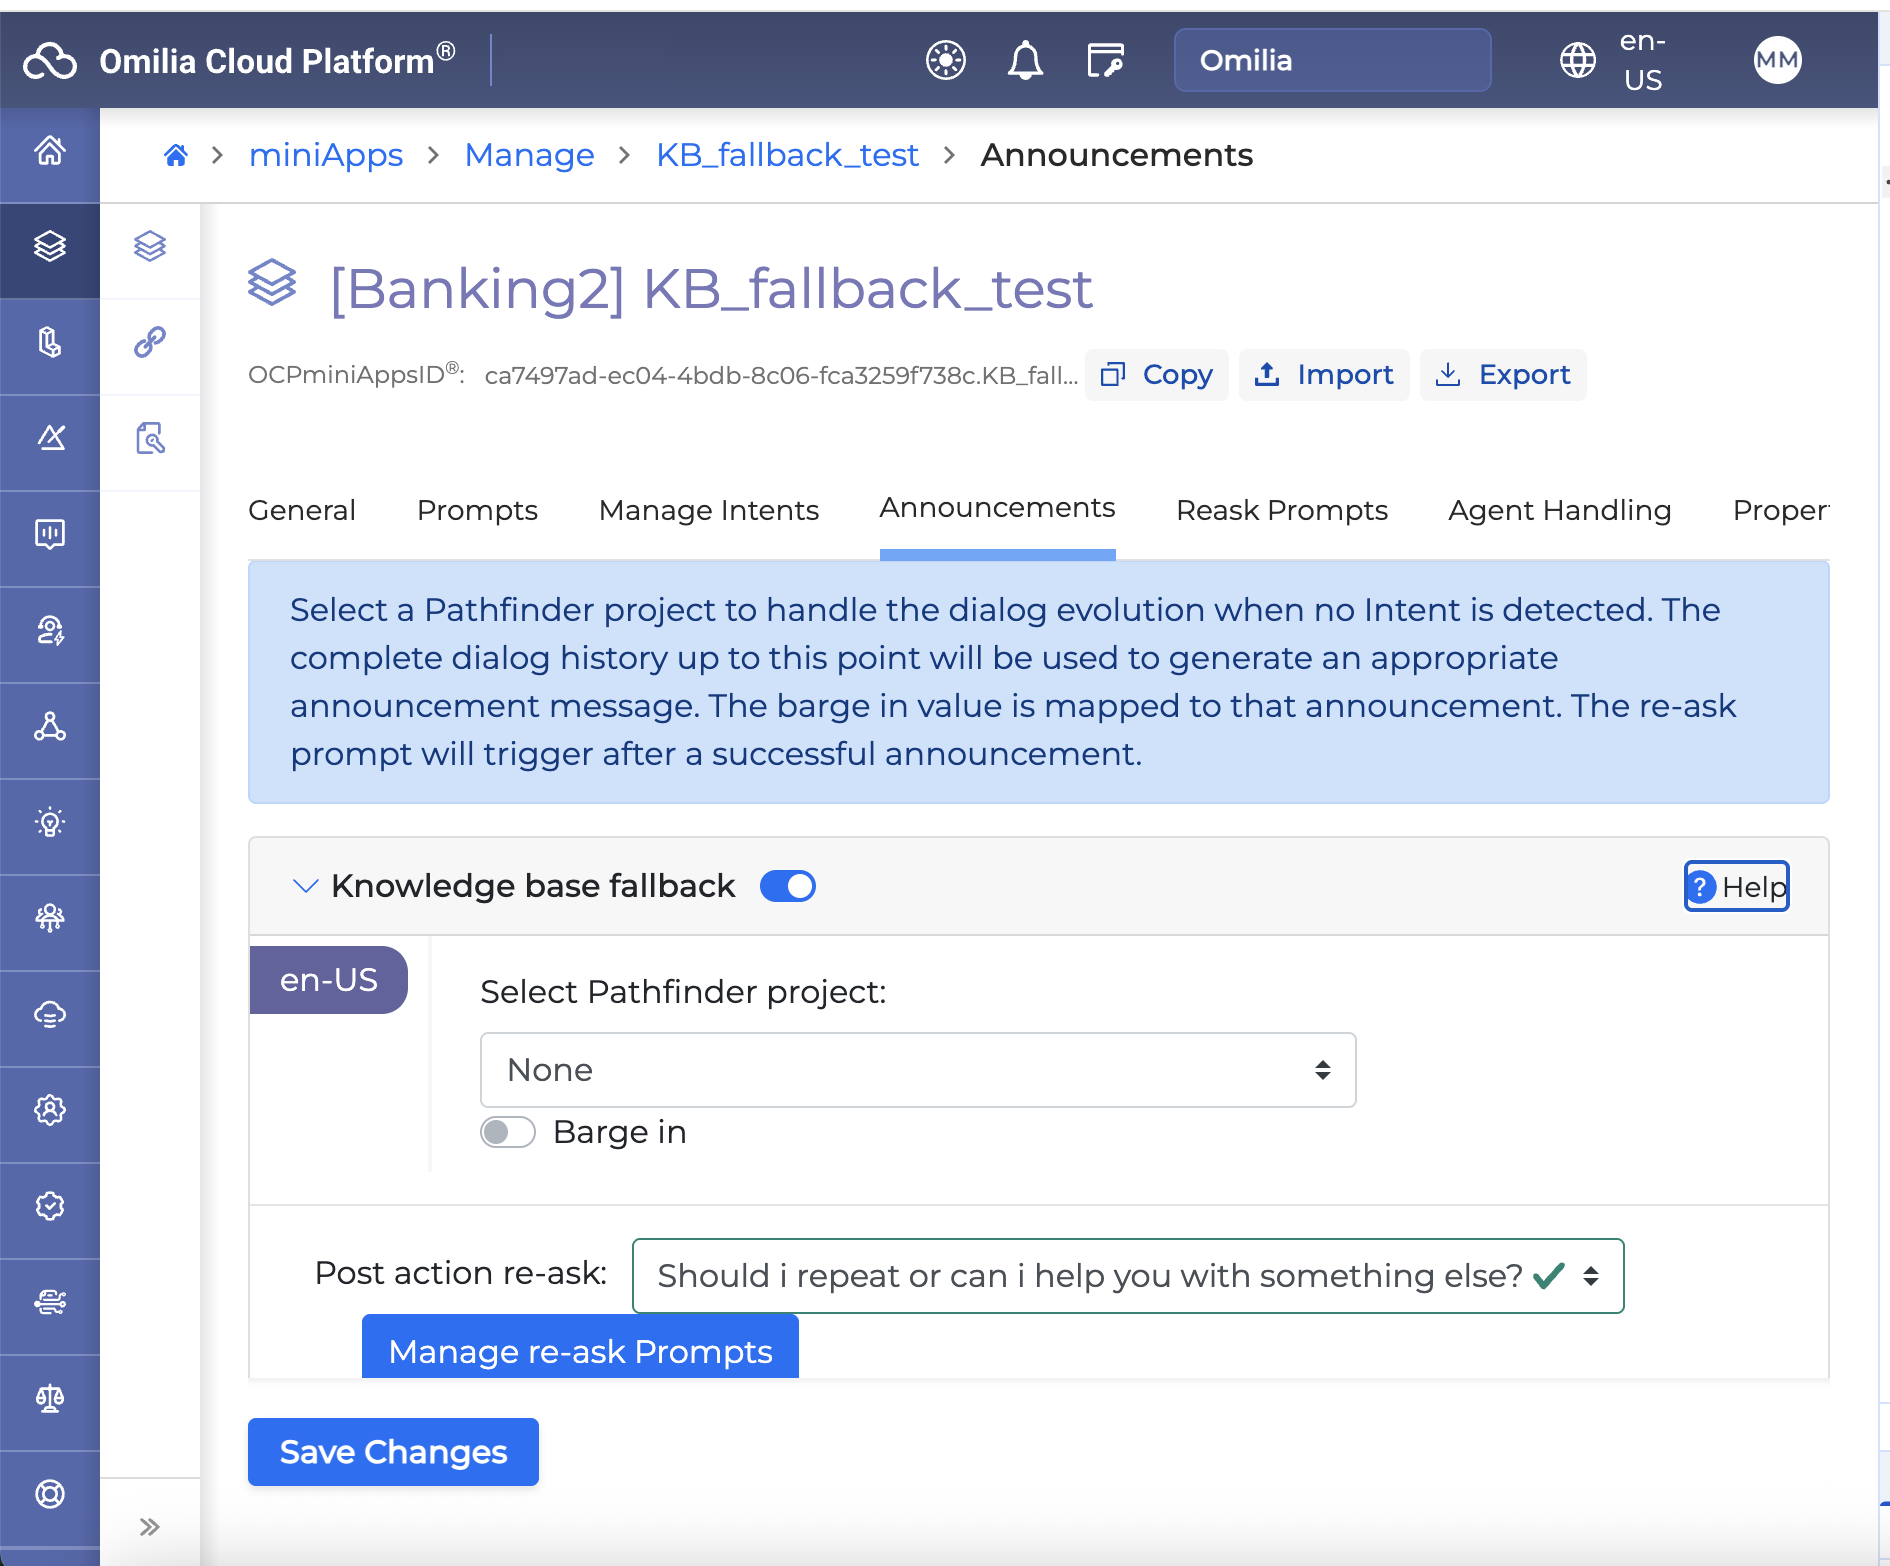Go to the Agent Handling tab
Viewport: 1890px width, 1566px height.
tap(1560, 510)
